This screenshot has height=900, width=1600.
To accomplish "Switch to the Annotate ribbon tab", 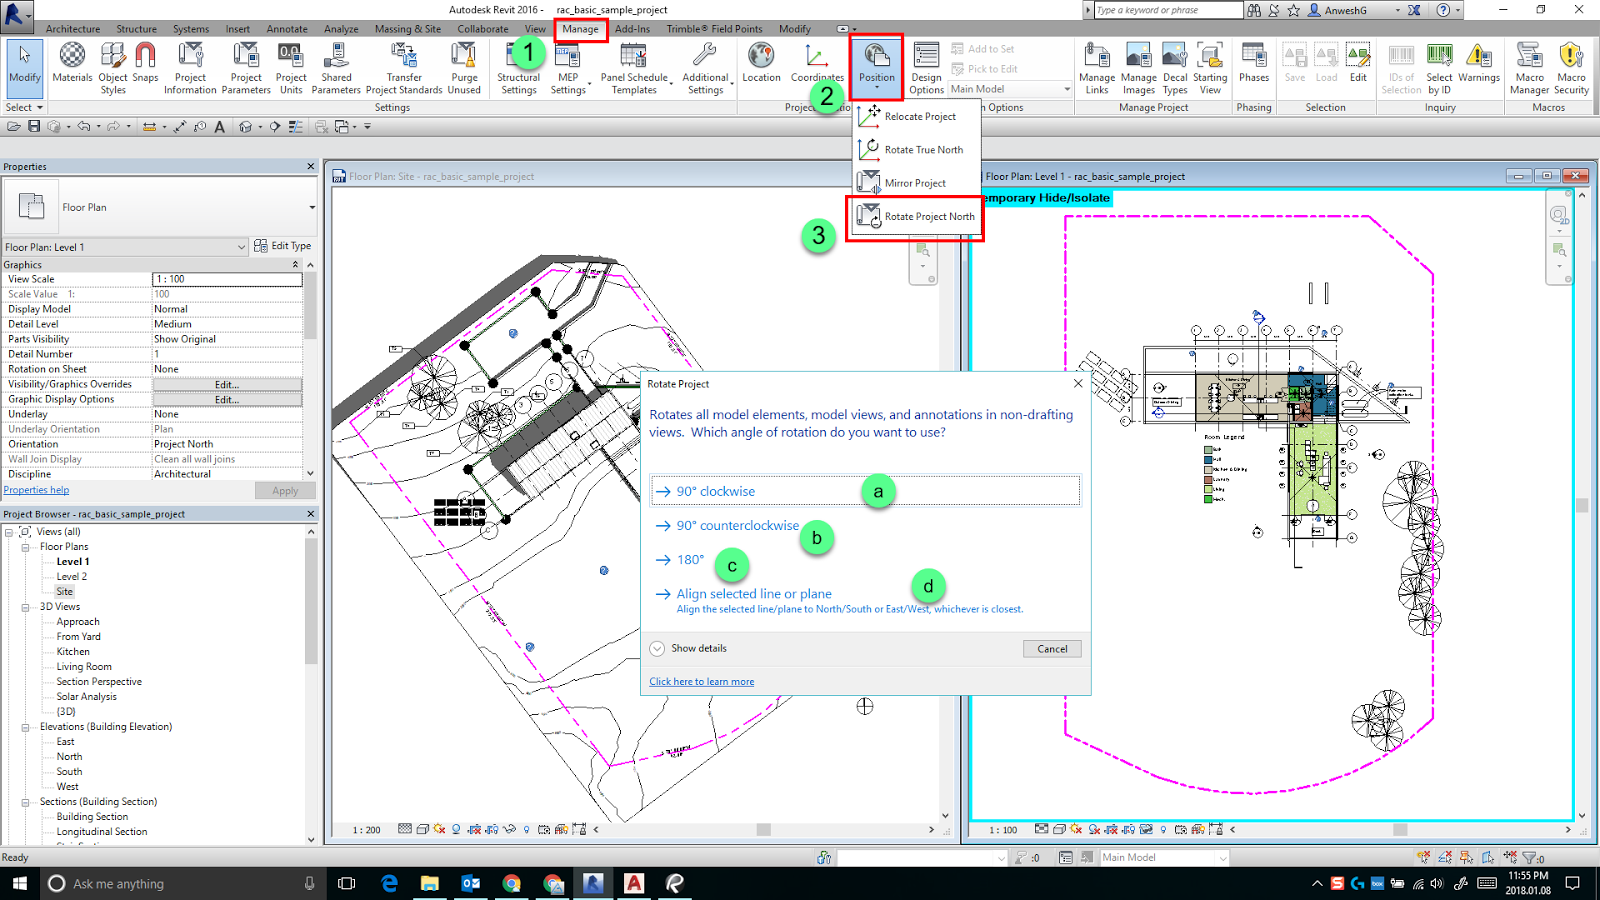I will 287,29.
